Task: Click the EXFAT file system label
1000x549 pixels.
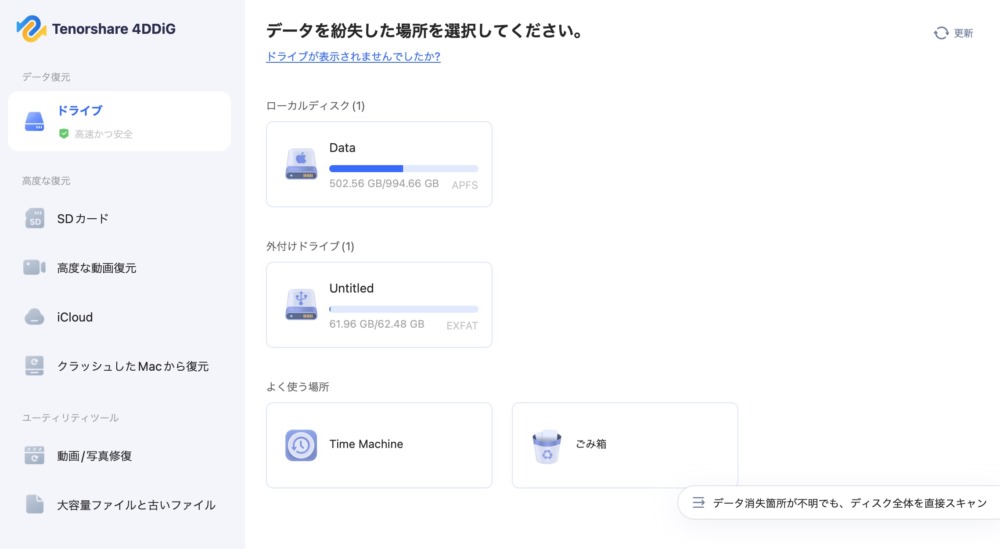Action: point(462,326)
